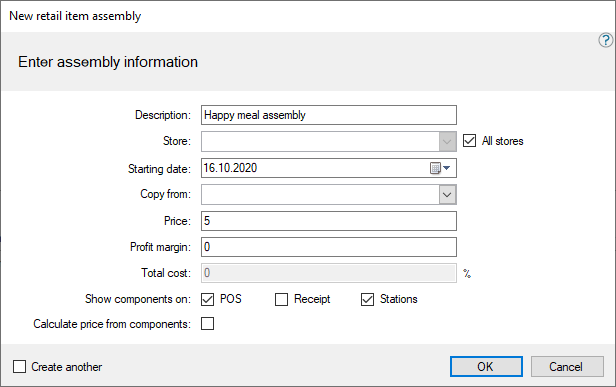This screenshot has width=616, height=387.
Task: Expand the Copy from dropdown
Action: point(447,194)
